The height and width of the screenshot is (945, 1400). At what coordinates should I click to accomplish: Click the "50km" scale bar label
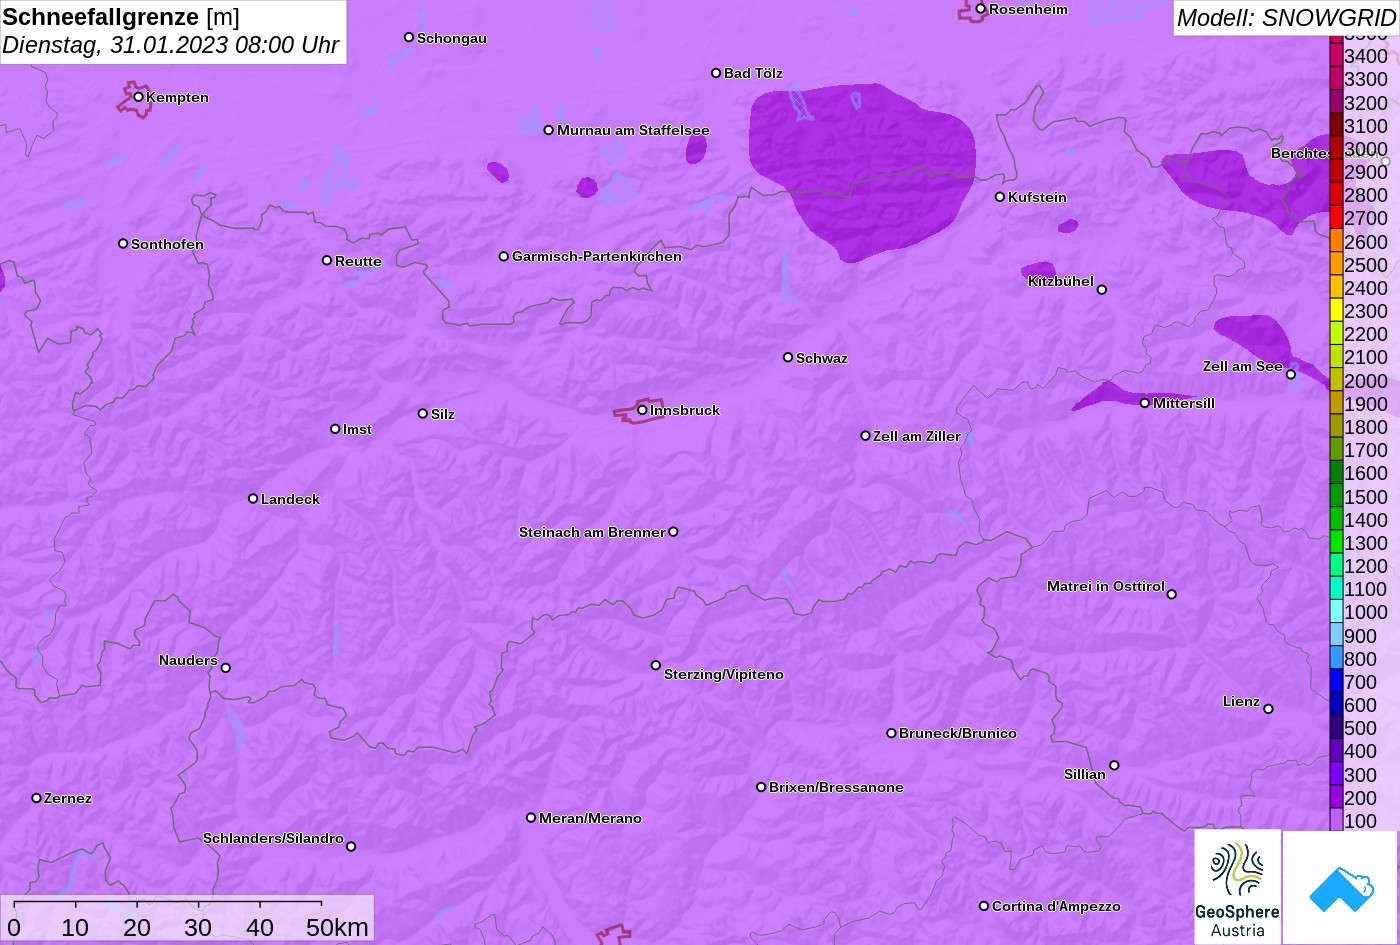337,927
